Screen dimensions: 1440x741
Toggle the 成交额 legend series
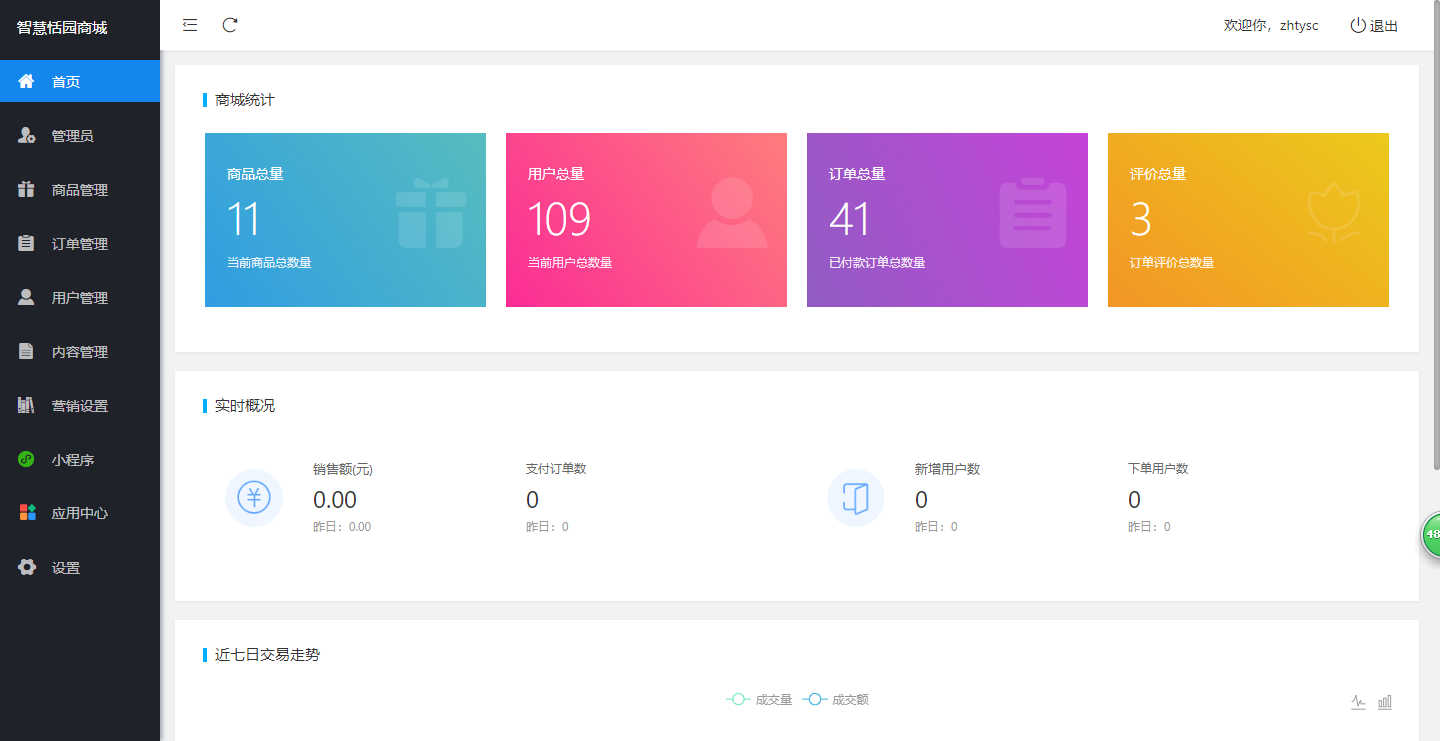[836, 700]
